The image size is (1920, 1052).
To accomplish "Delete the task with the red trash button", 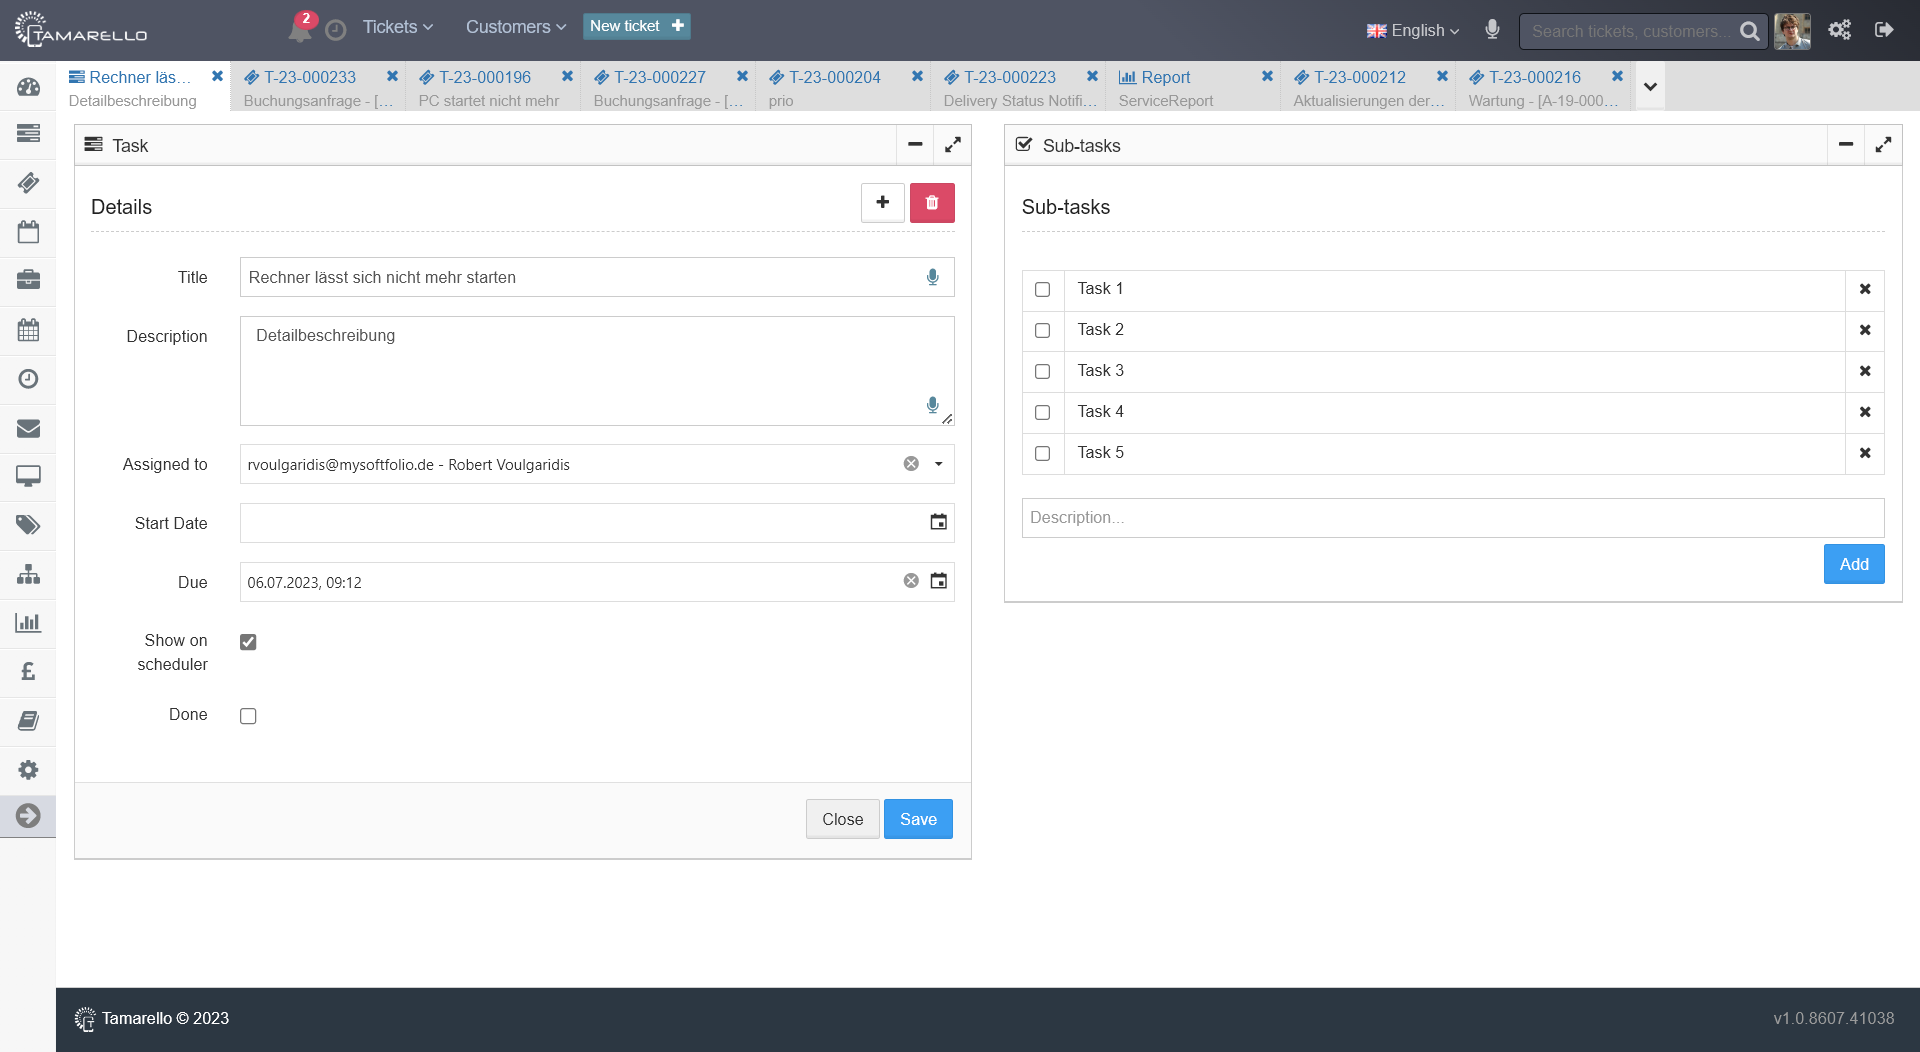I will click(x=932, y=203).
